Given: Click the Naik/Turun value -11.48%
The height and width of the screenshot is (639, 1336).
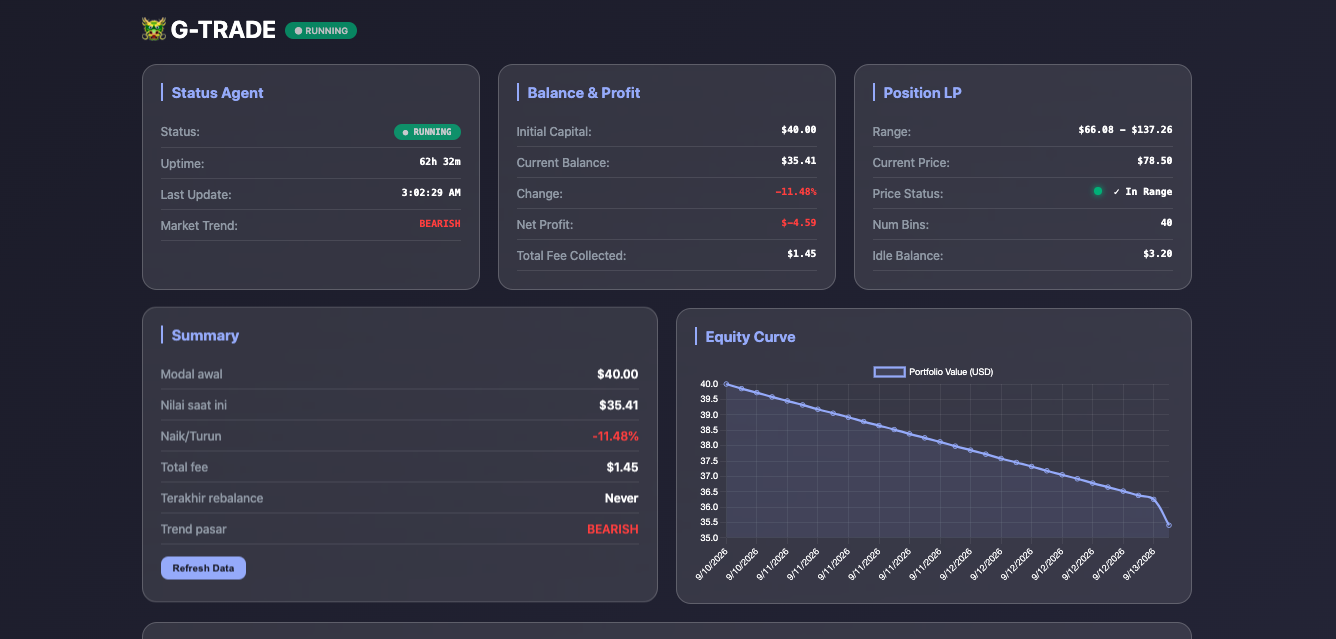Looking at the screenshot, I should pyautogui.click(x=616, y=436).
